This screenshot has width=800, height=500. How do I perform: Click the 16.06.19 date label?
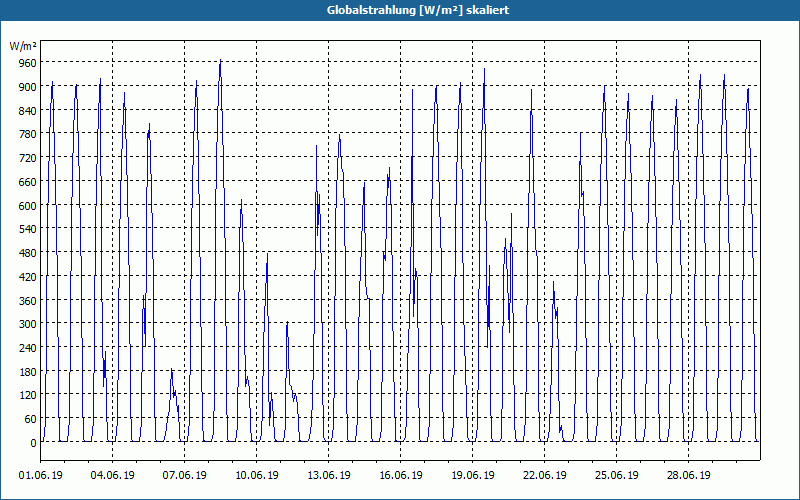click(401, 476)
